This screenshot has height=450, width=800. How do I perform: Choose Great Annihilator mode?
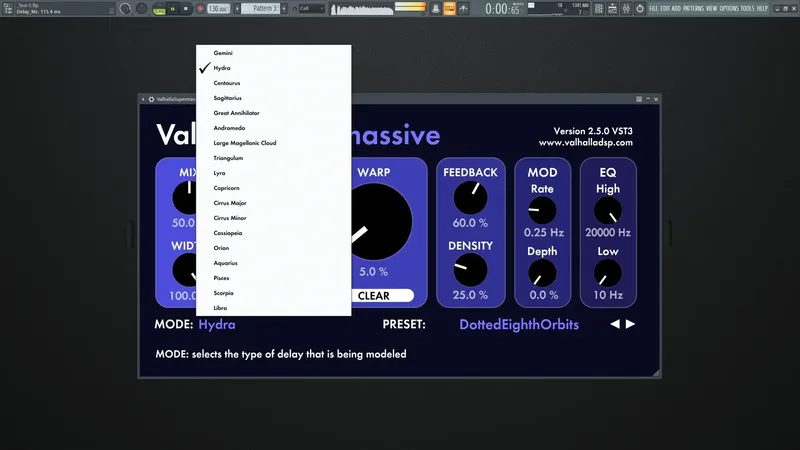click(273, 113)
